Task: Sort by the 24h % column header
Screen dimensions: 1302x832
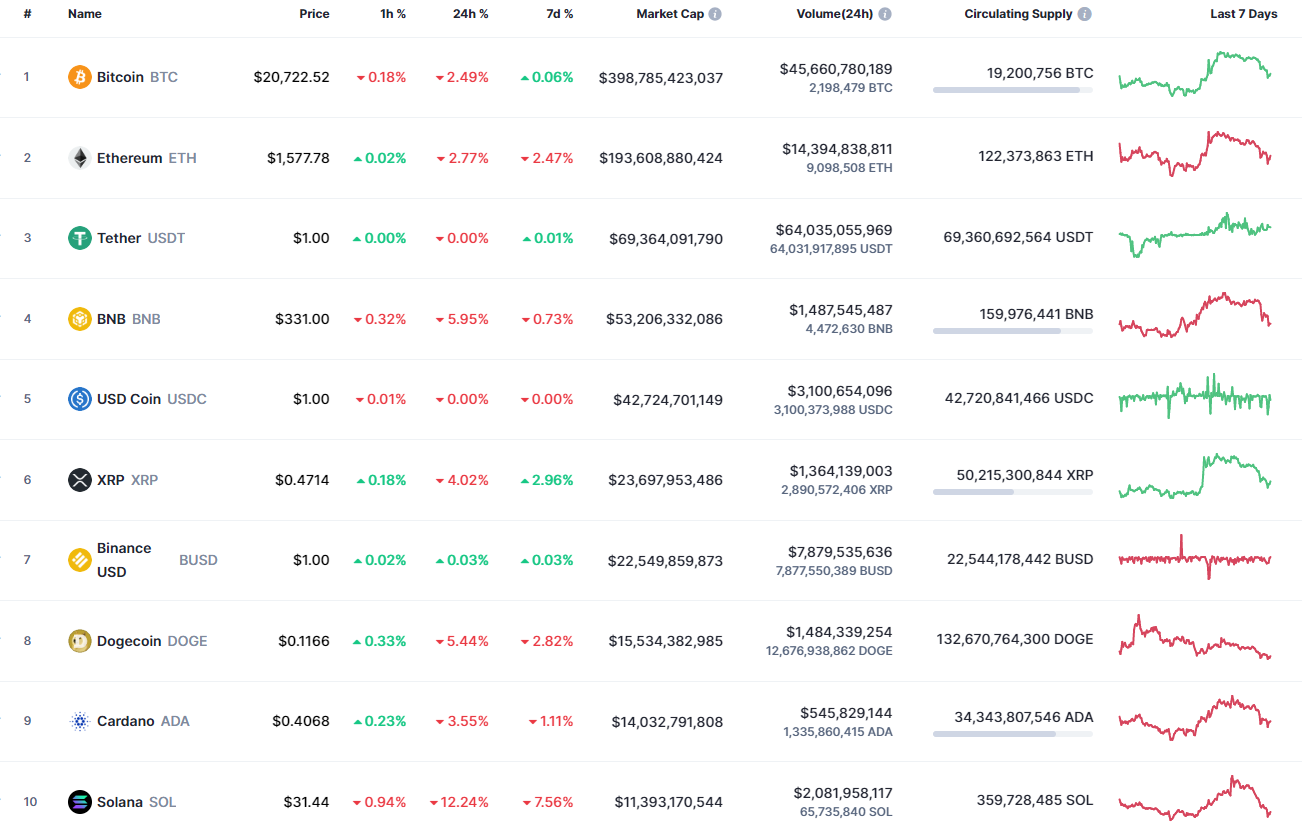Action: click(470, 14)
